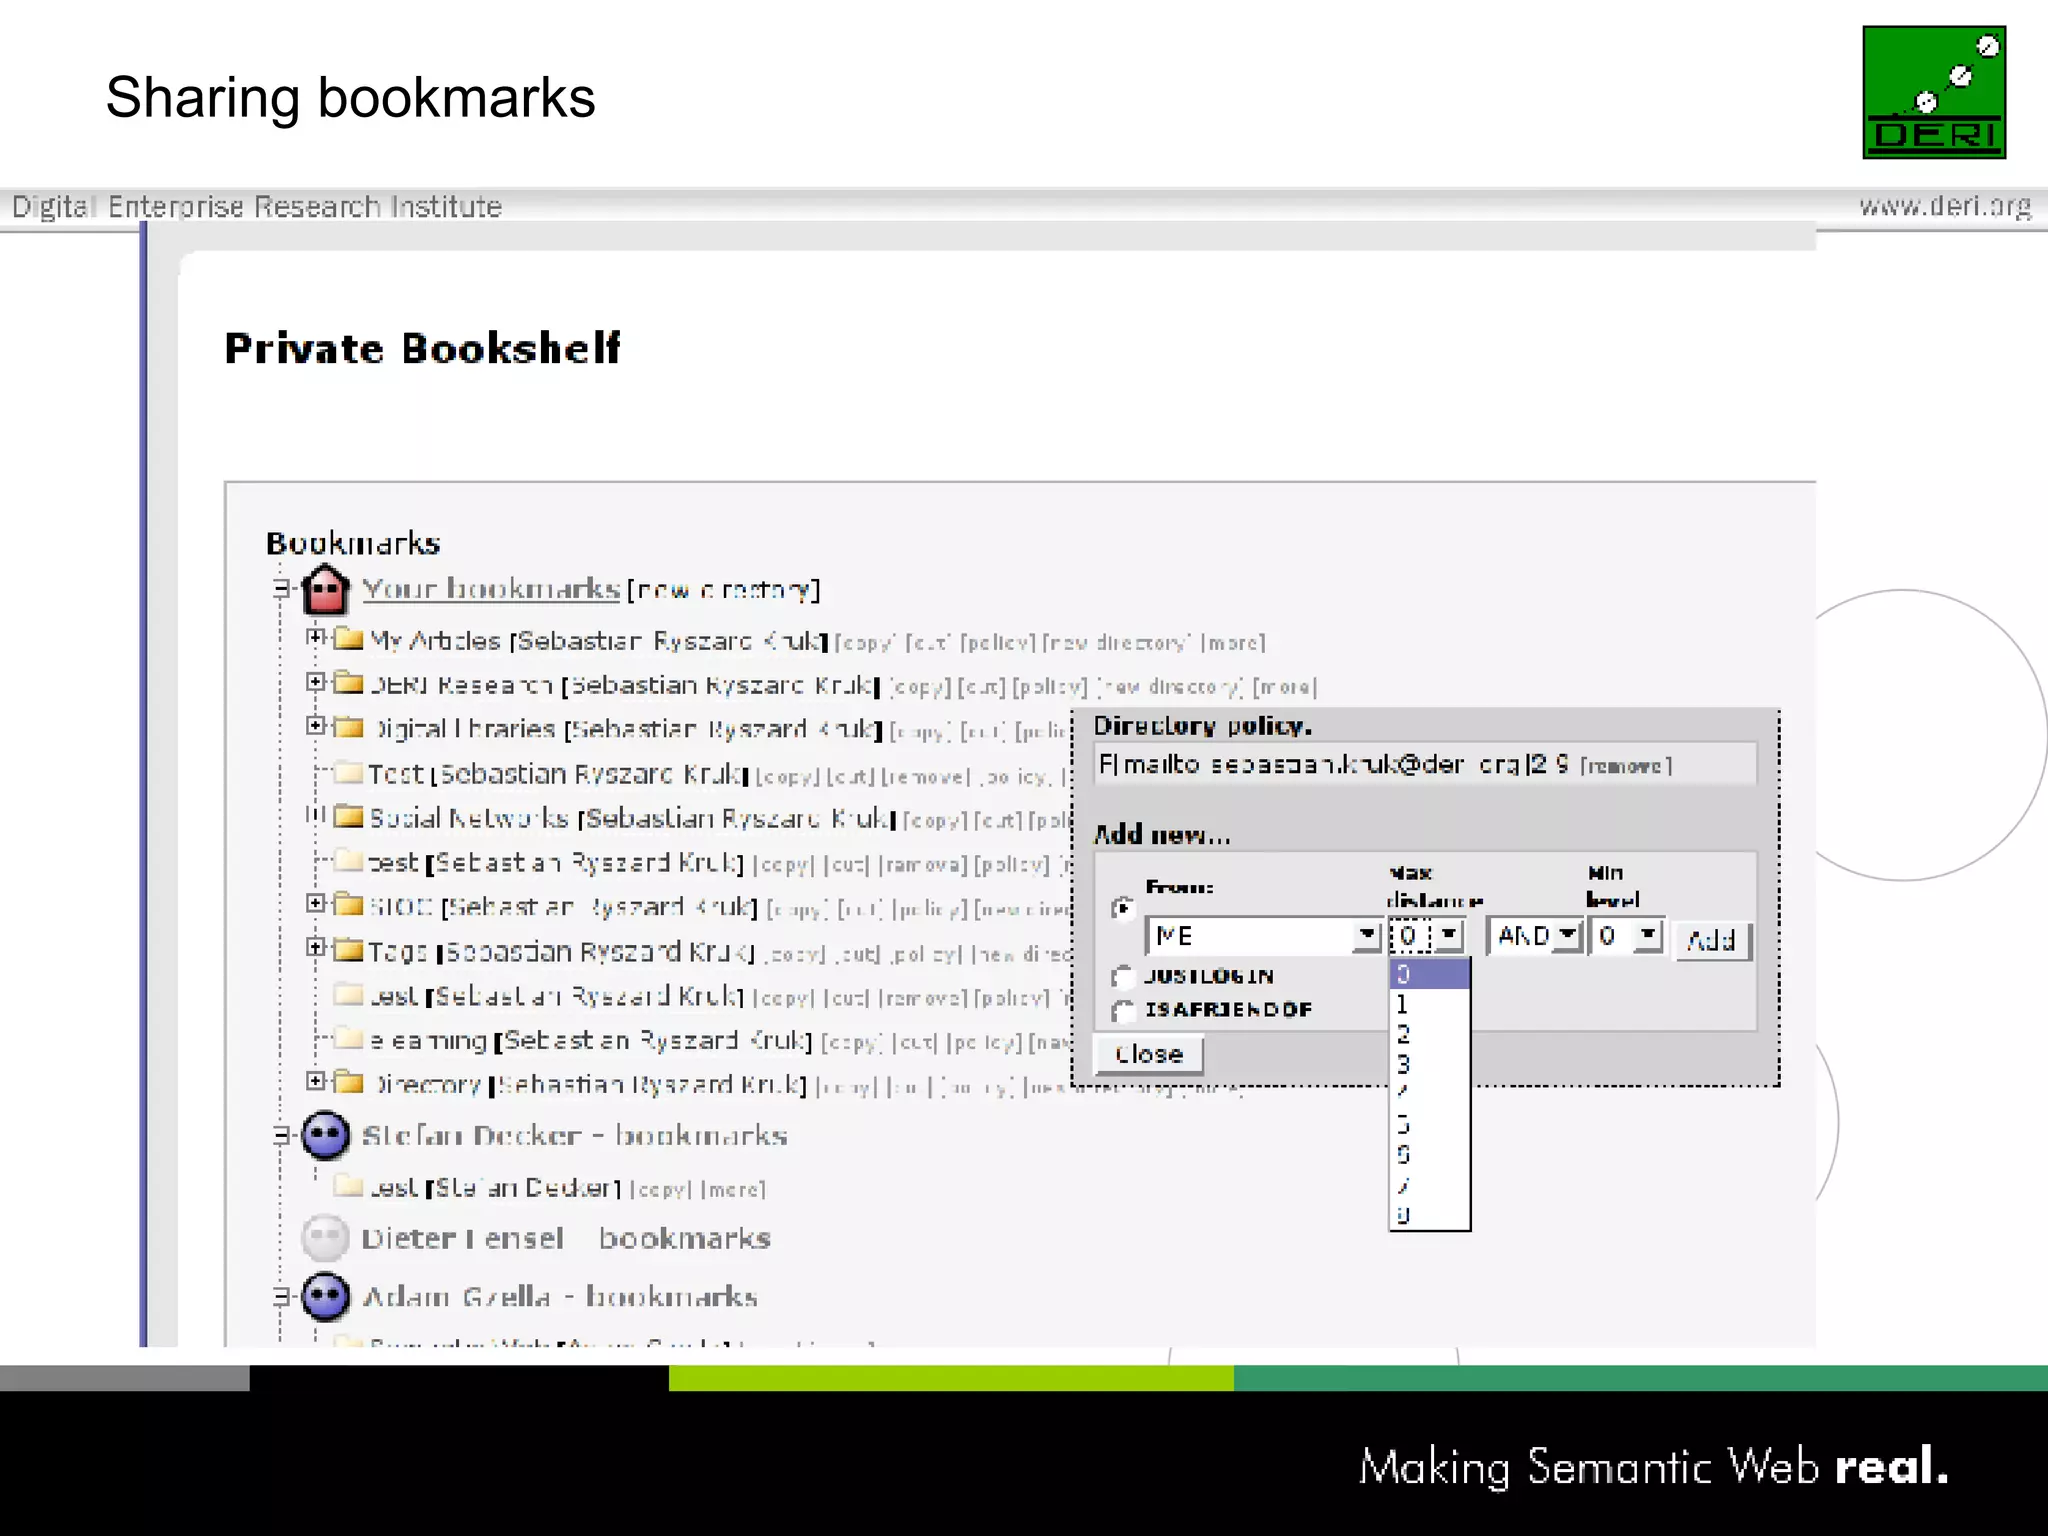Collapse the Stefan Decker bookmarks node
2048x1536 pixels.
pyautogui.click(x=283, y=1135)
